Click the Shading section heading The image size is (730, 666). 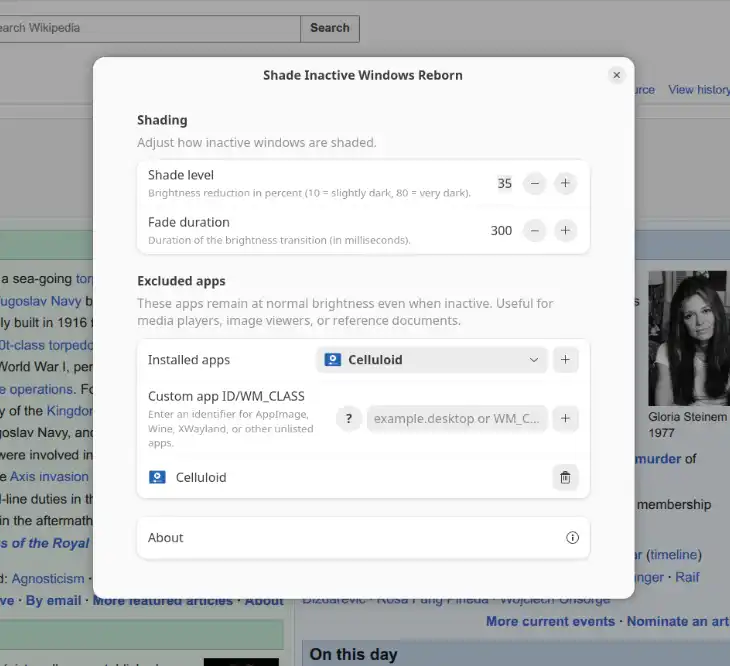[x=162, y=121]
